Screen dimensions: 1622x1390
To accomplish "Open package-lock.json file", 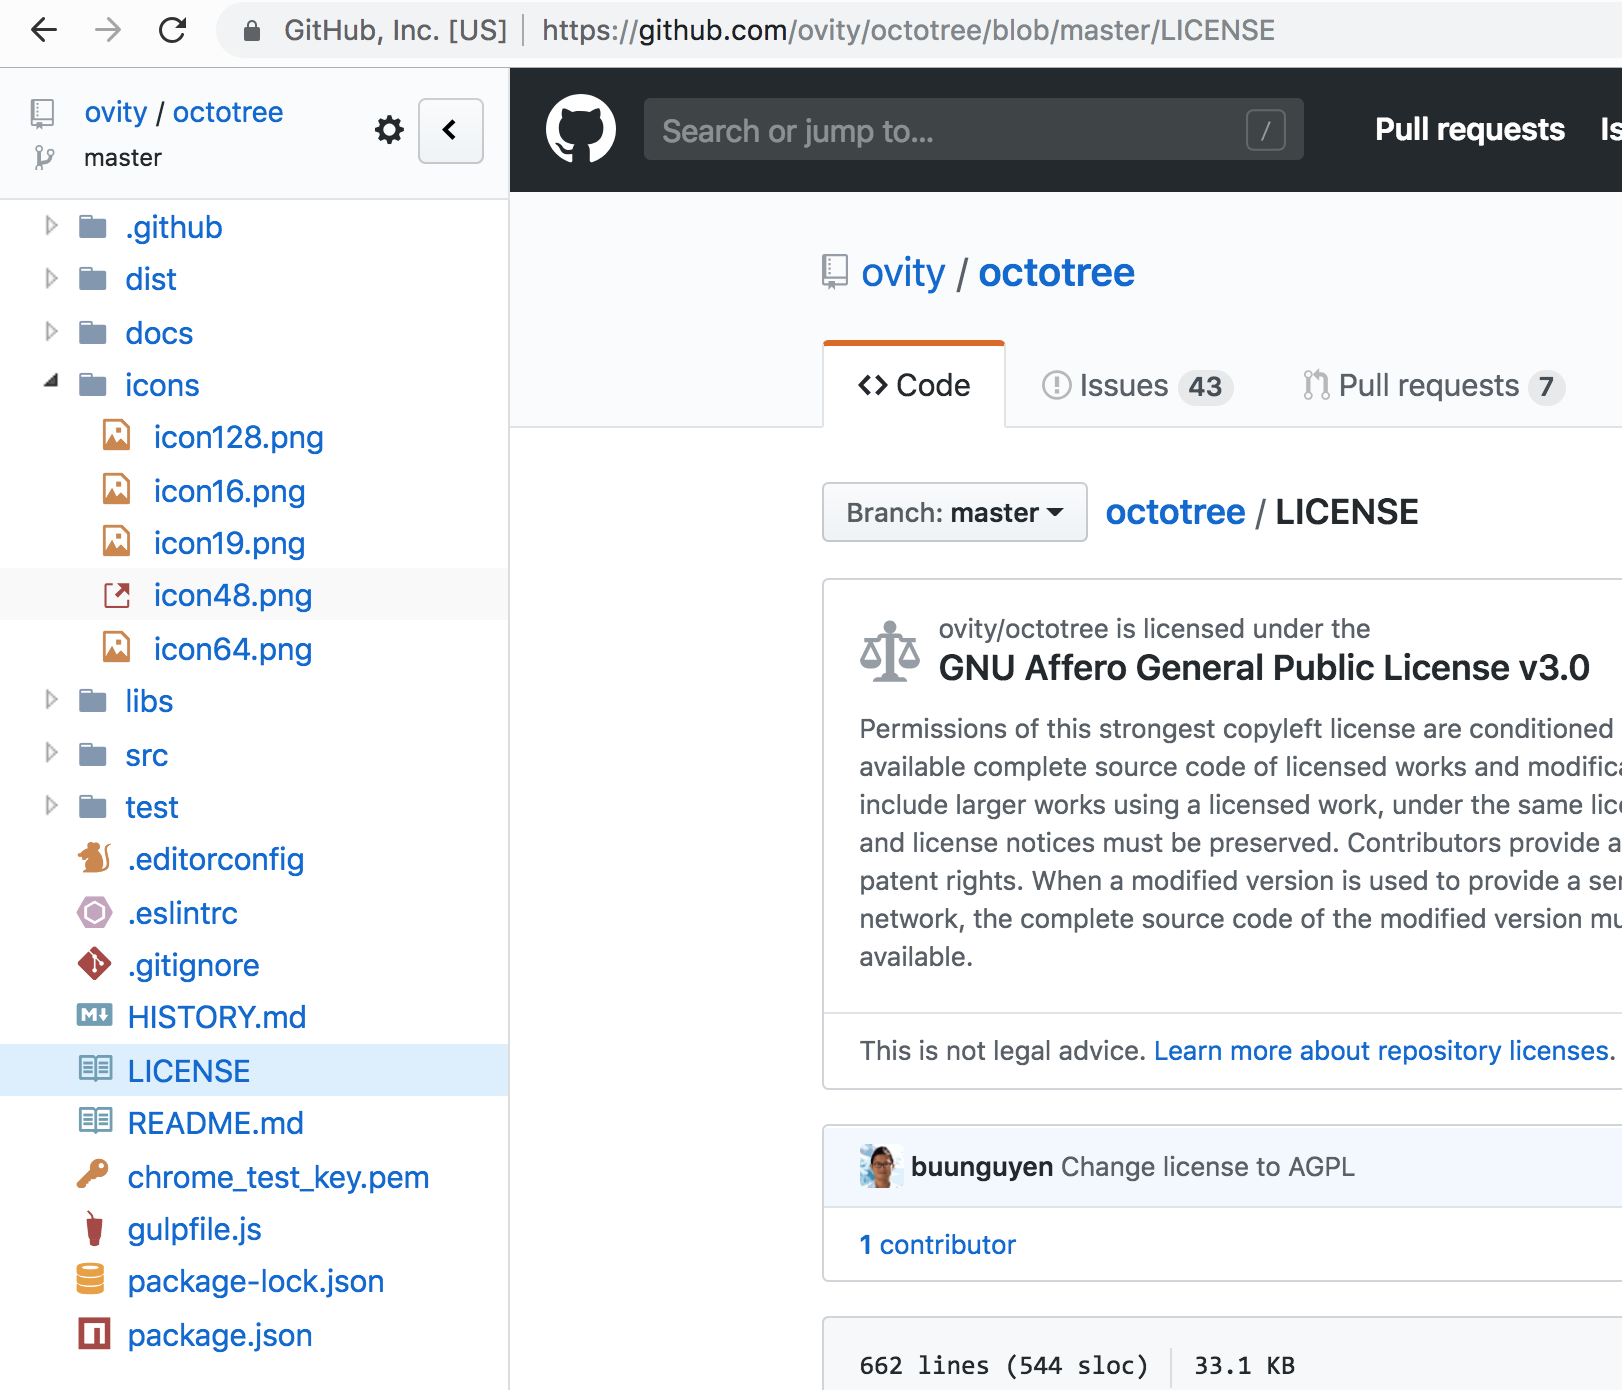I will pos(256,1281).
